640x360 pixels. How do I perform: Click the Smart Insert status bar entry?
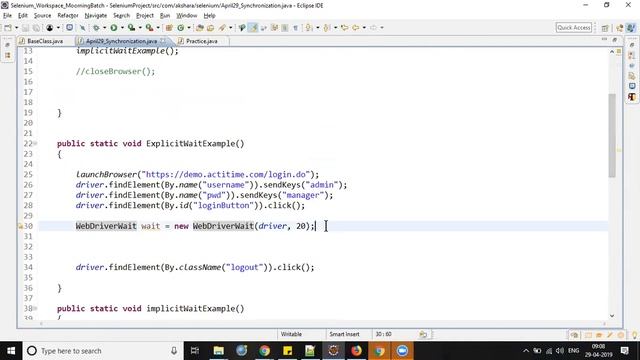click(344, 334)
